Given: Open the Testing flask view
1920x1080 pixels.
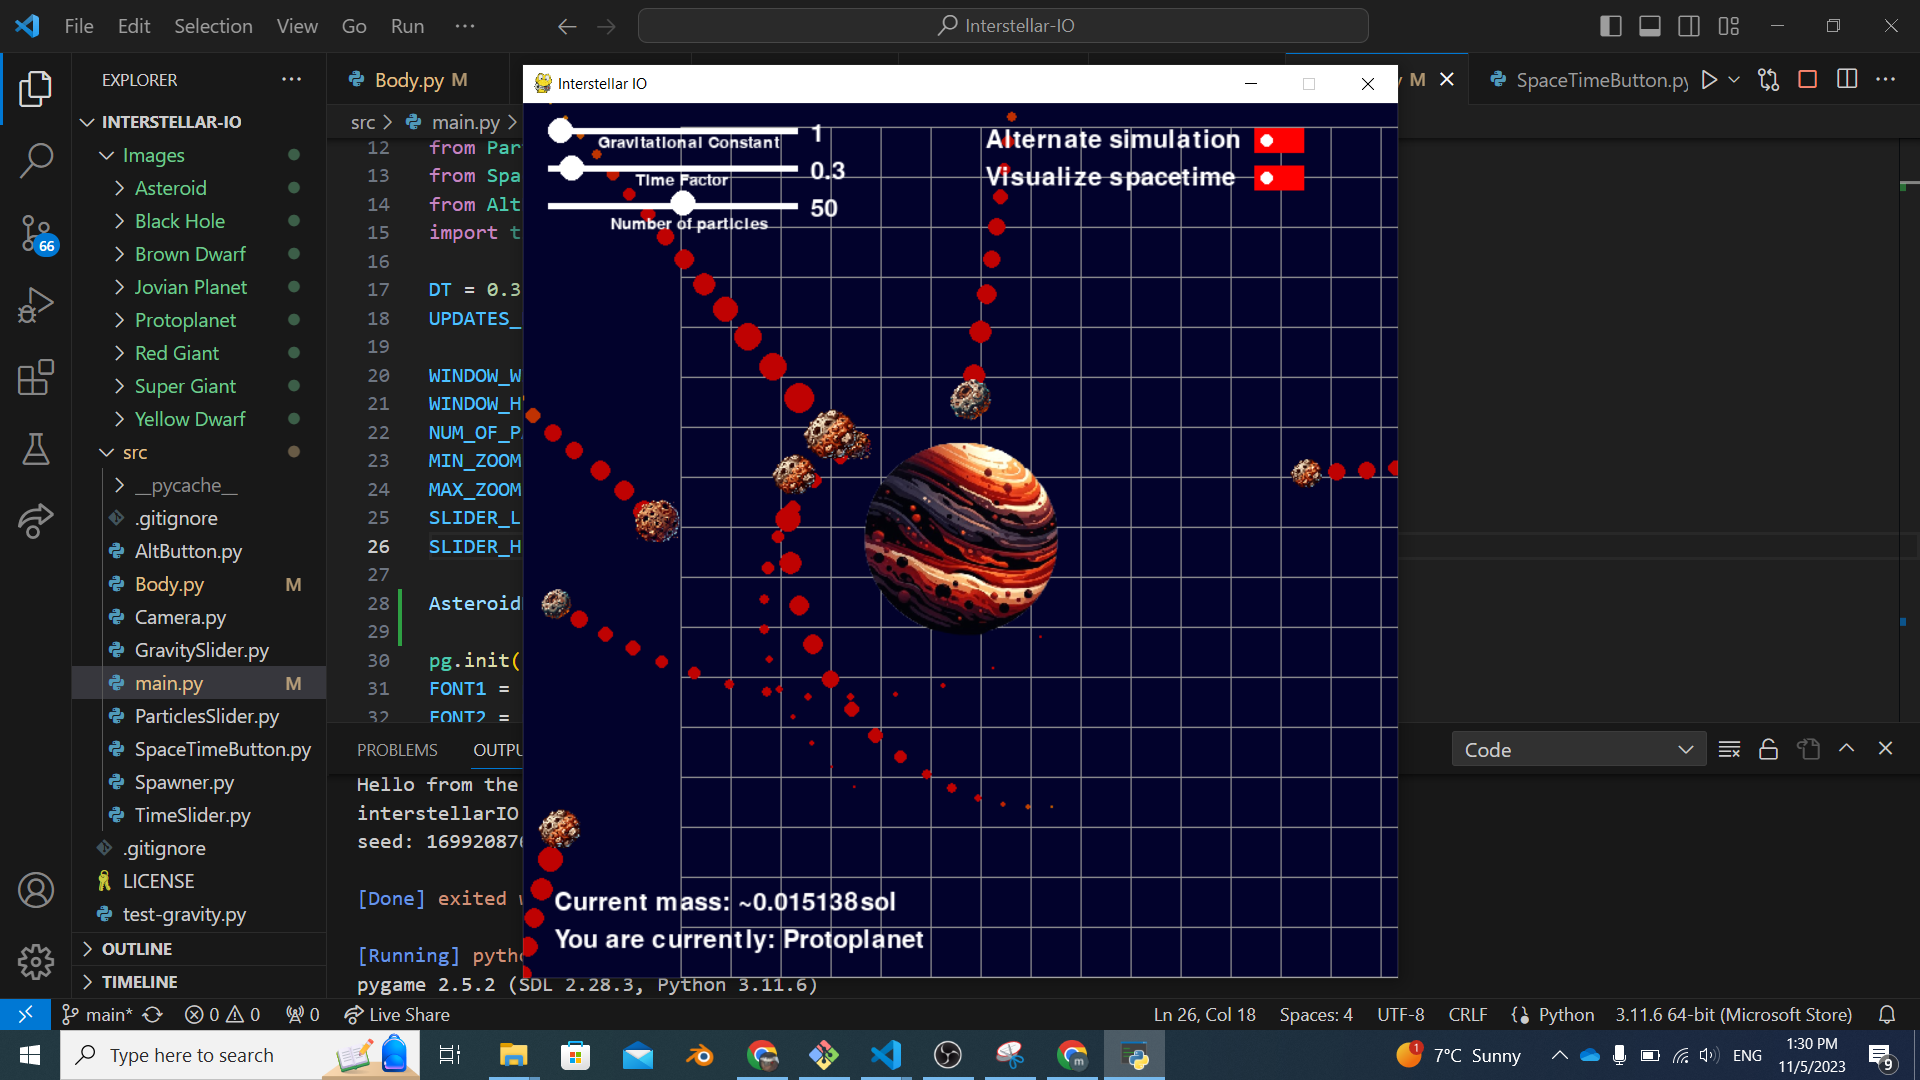Looking at the screenshot, I should [36, 449].
